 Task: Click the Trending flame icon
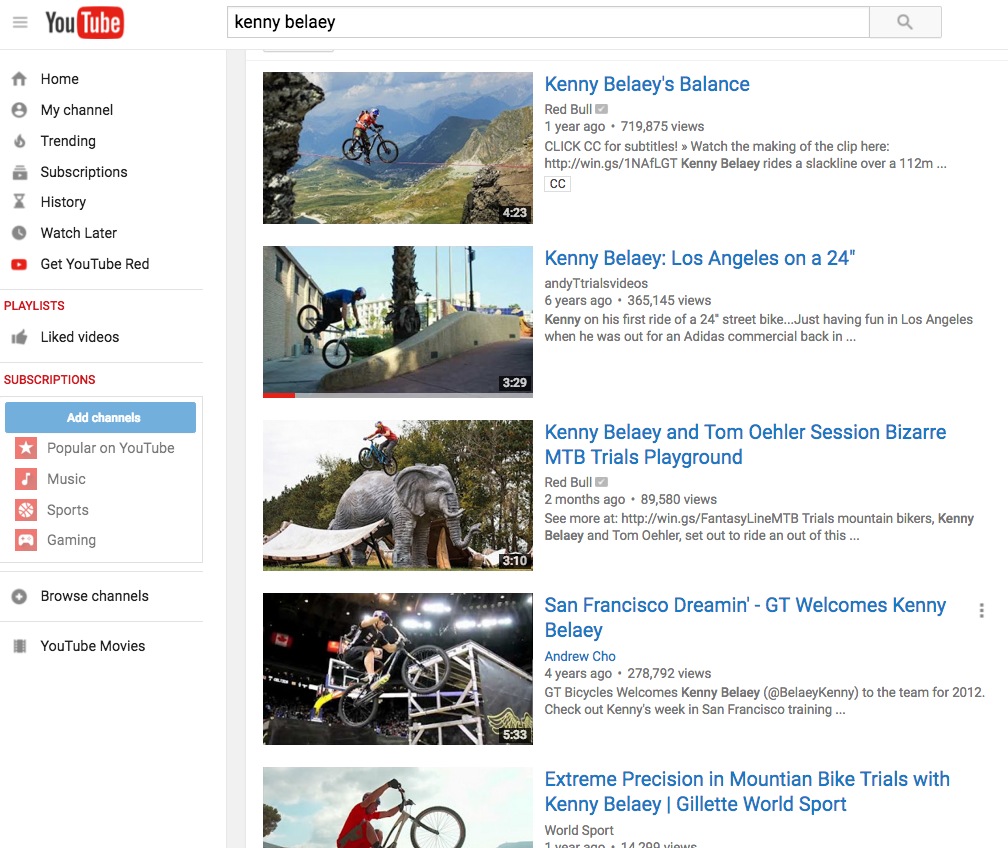(19, 141)
